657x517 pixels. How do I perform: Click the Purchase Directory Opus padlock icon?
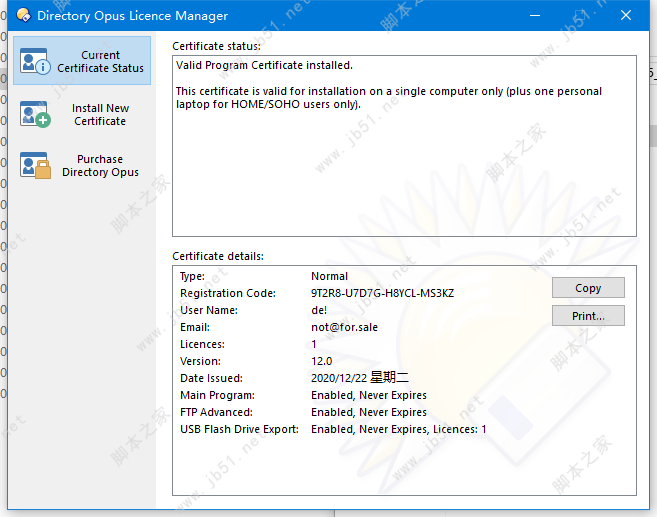(x=35, y=166)
